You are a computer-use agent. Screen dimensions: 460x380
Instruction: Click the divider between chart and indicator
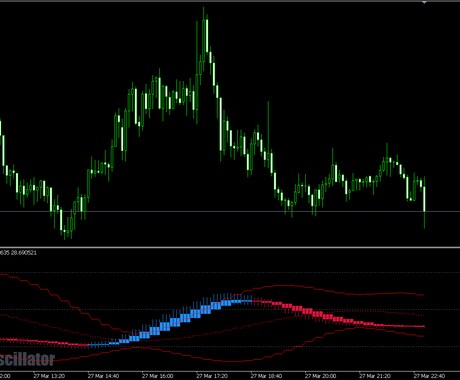230,247
